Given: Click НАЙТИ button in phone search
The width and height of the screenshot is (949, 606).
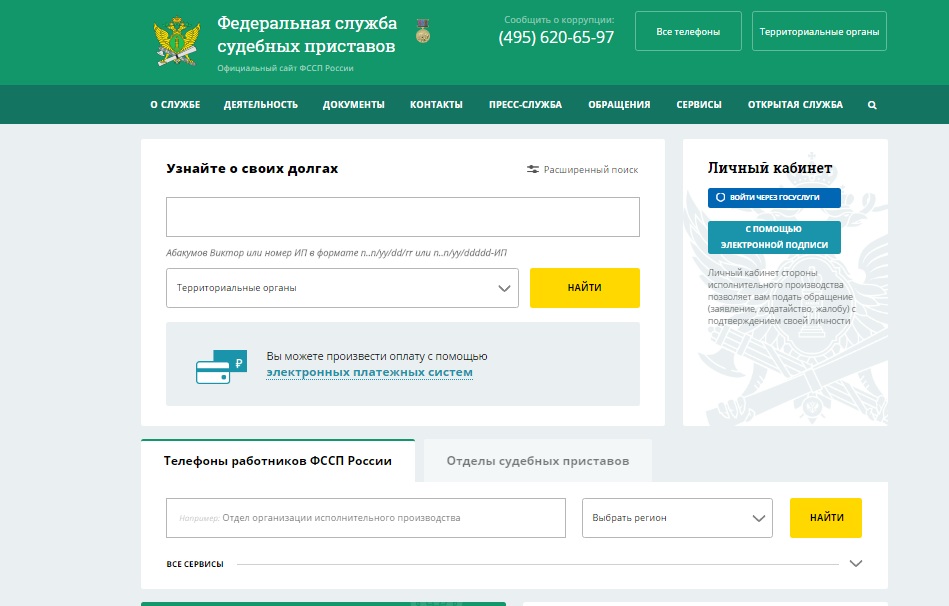Looking at the screenshot, I should pos(826,518).
